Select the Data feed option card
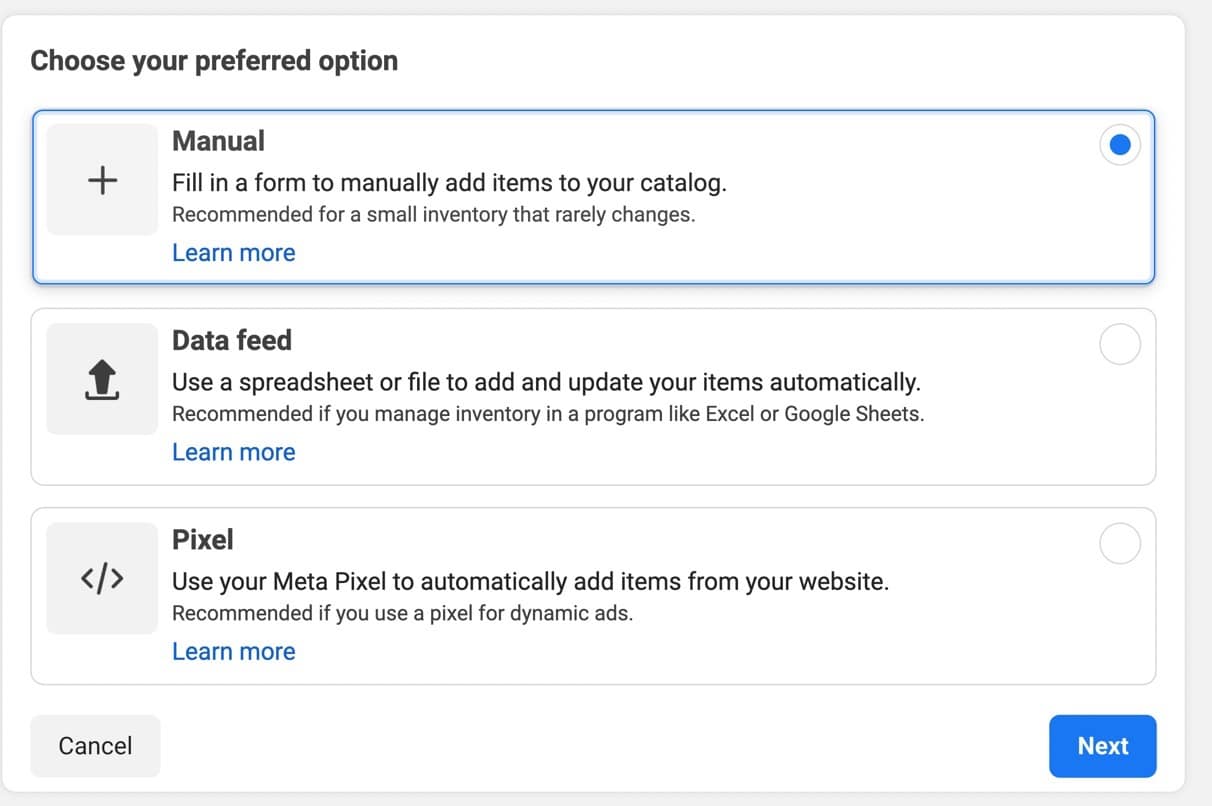Viewport: 1212px width, 806px height. point(600,396)
